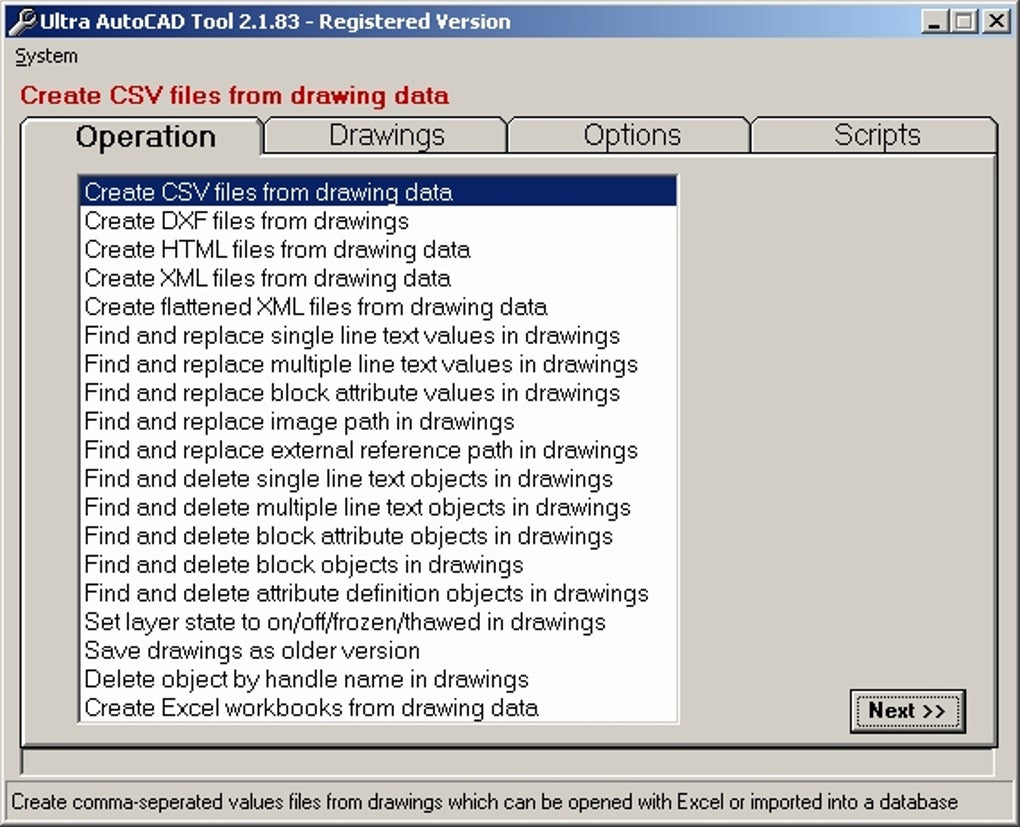Screen dimensions: 1020x827
Task: Select 'Create HTML files from drawing data'
Action: (x=378, y=250)
